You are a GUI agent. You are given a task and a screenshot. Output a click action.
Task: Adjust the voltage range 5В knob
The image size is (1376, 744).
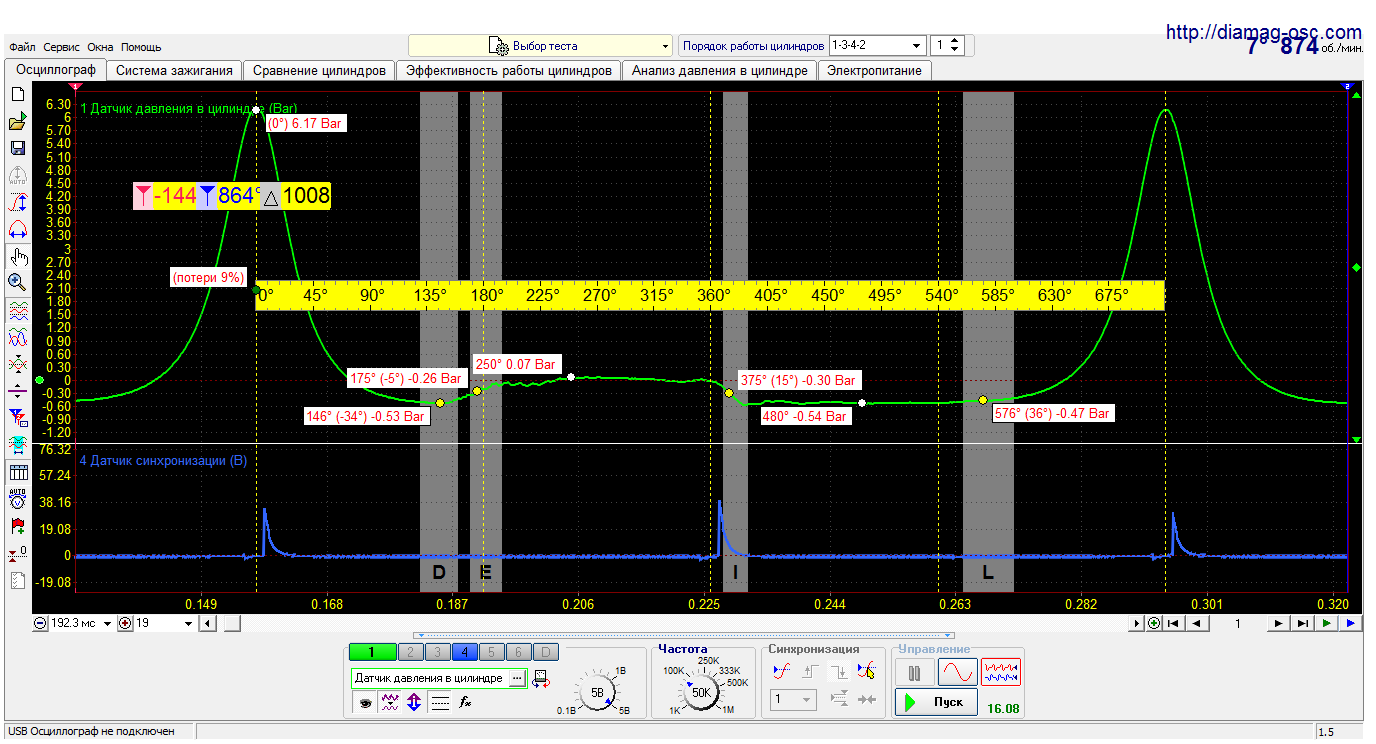598,692
